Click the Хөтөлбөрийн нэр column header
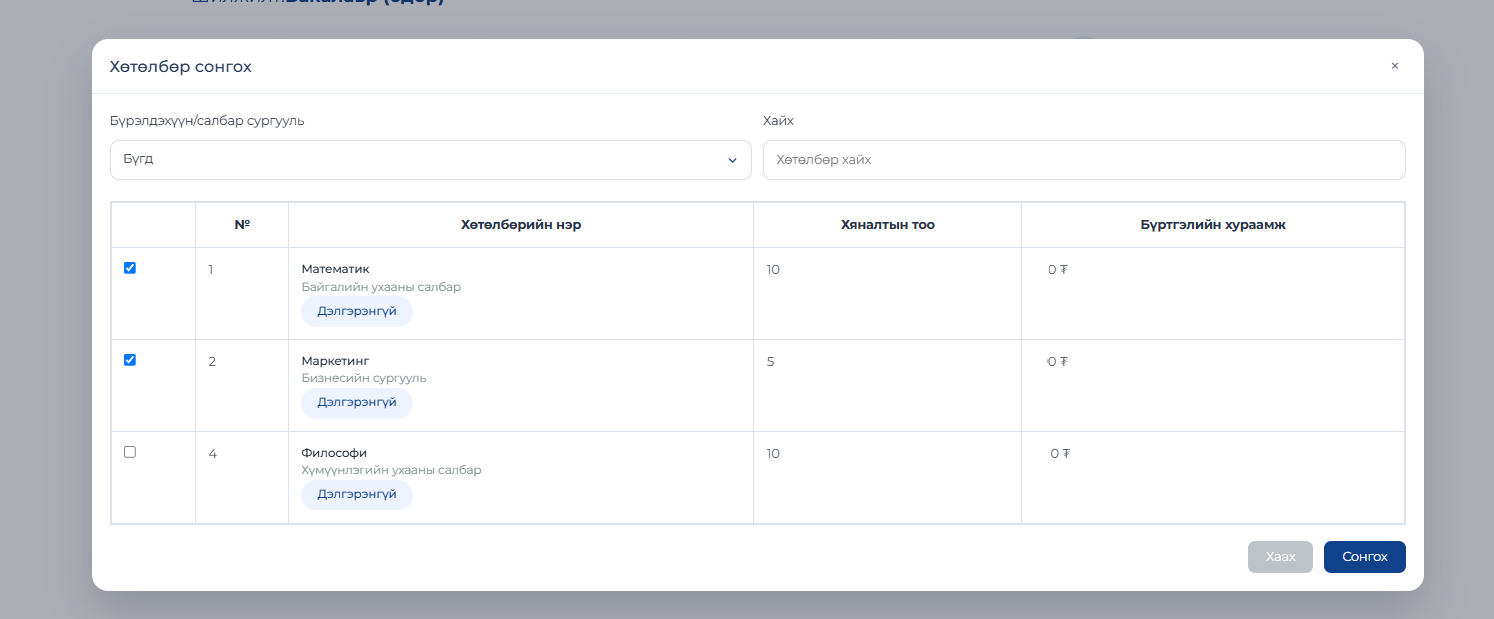This screenshot has height=619, width=1494. pyautogui.click(x=521, y=225)
